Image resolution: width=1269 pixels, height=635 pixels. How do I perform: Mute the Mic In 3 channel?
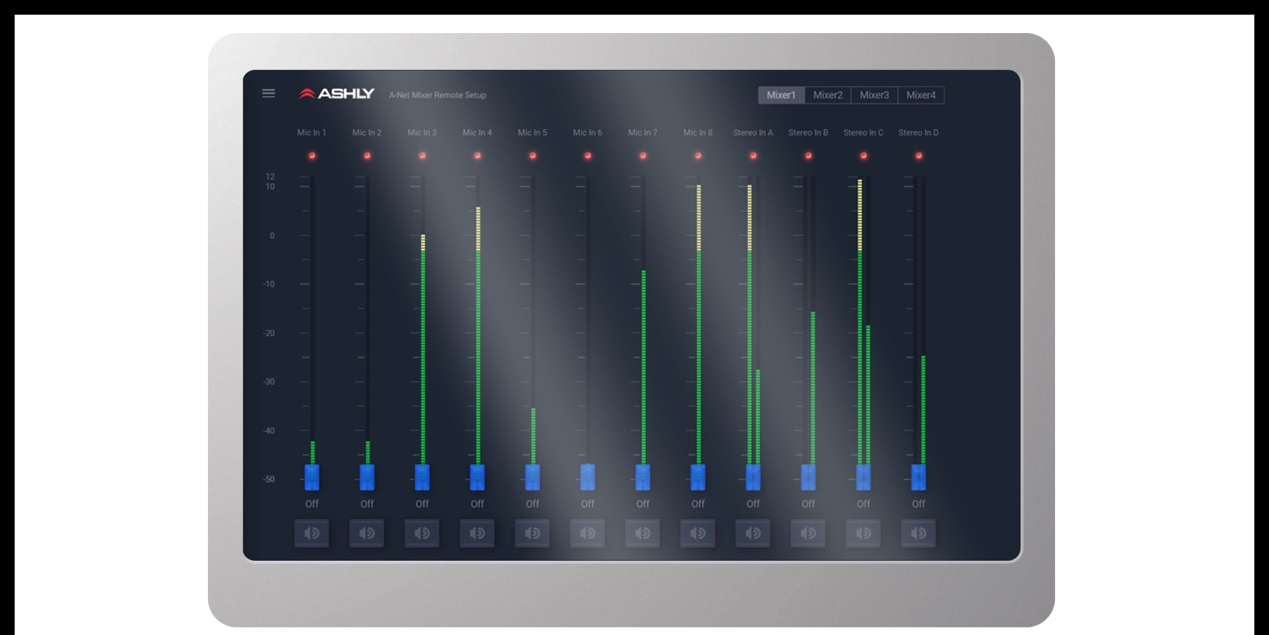click(x=422, y=533)
